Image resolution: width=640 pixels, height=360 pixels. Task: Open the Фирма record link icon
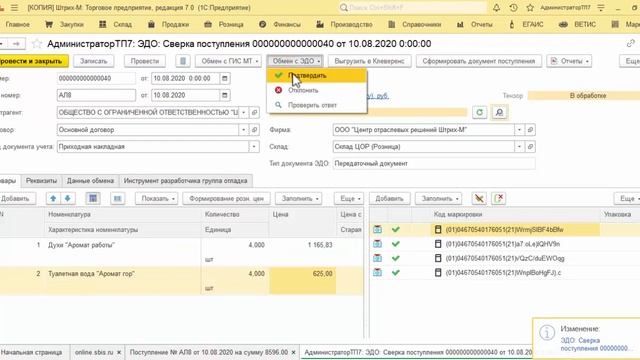click(x=530, y=130)
